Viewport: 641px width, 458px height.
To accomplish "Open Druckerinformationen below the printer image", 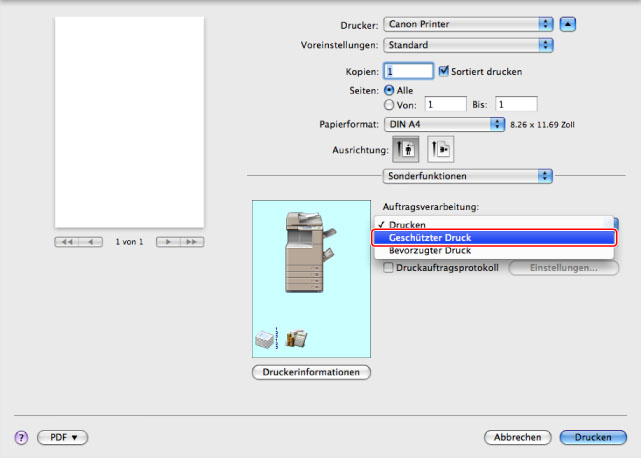I will (x=310, y=372).
